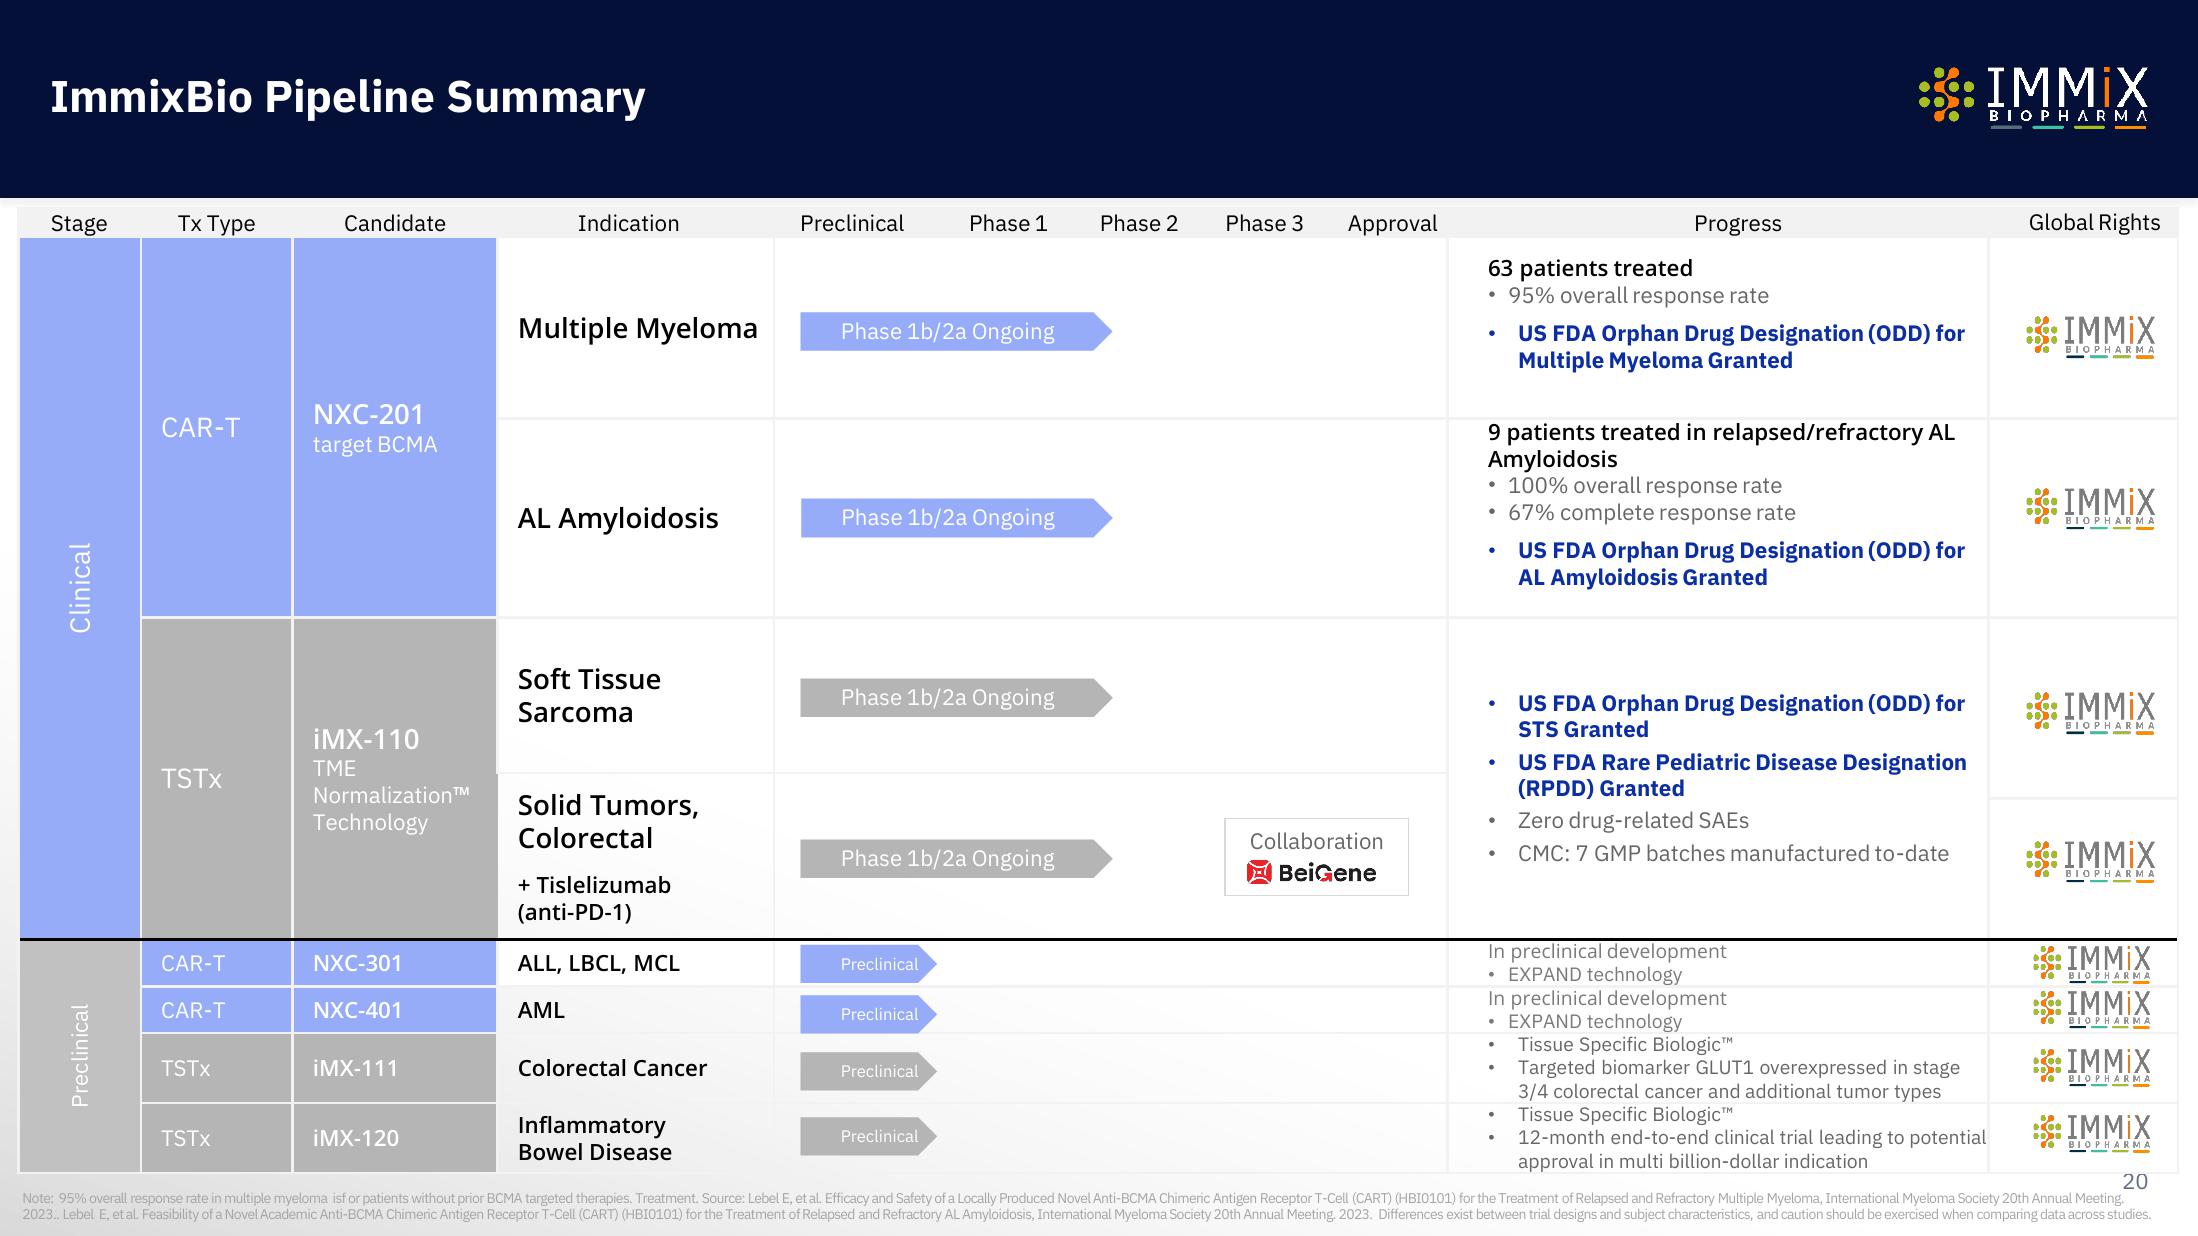Click the Immix logo in Multiple Myeloma row
The height and width of the screenshot is (1236, 2198).
coord(2090,337)
